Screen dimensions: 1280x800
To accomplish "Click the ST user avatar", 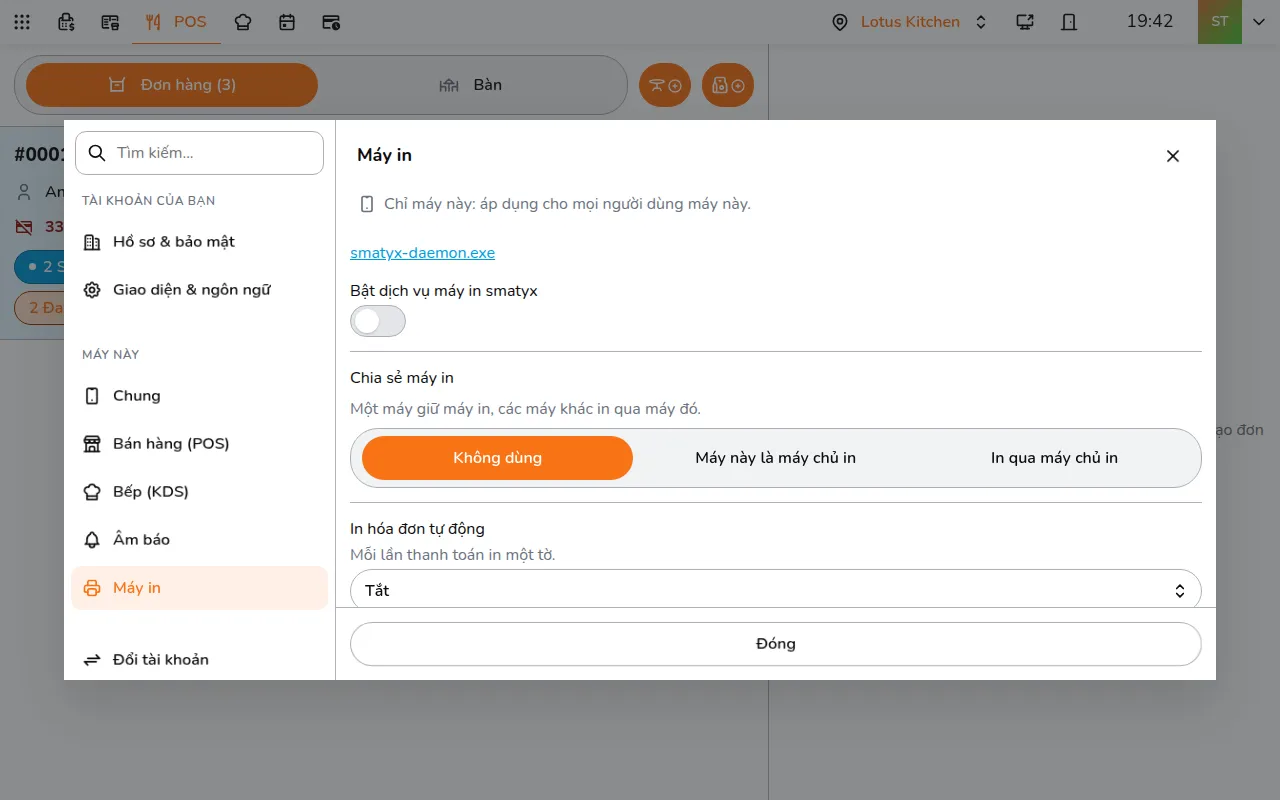I will click(x=1220, y=22).
